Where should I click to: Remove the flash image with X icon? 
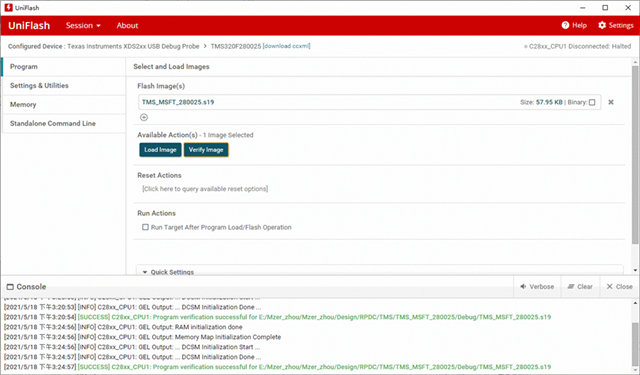tap(611, 102)
